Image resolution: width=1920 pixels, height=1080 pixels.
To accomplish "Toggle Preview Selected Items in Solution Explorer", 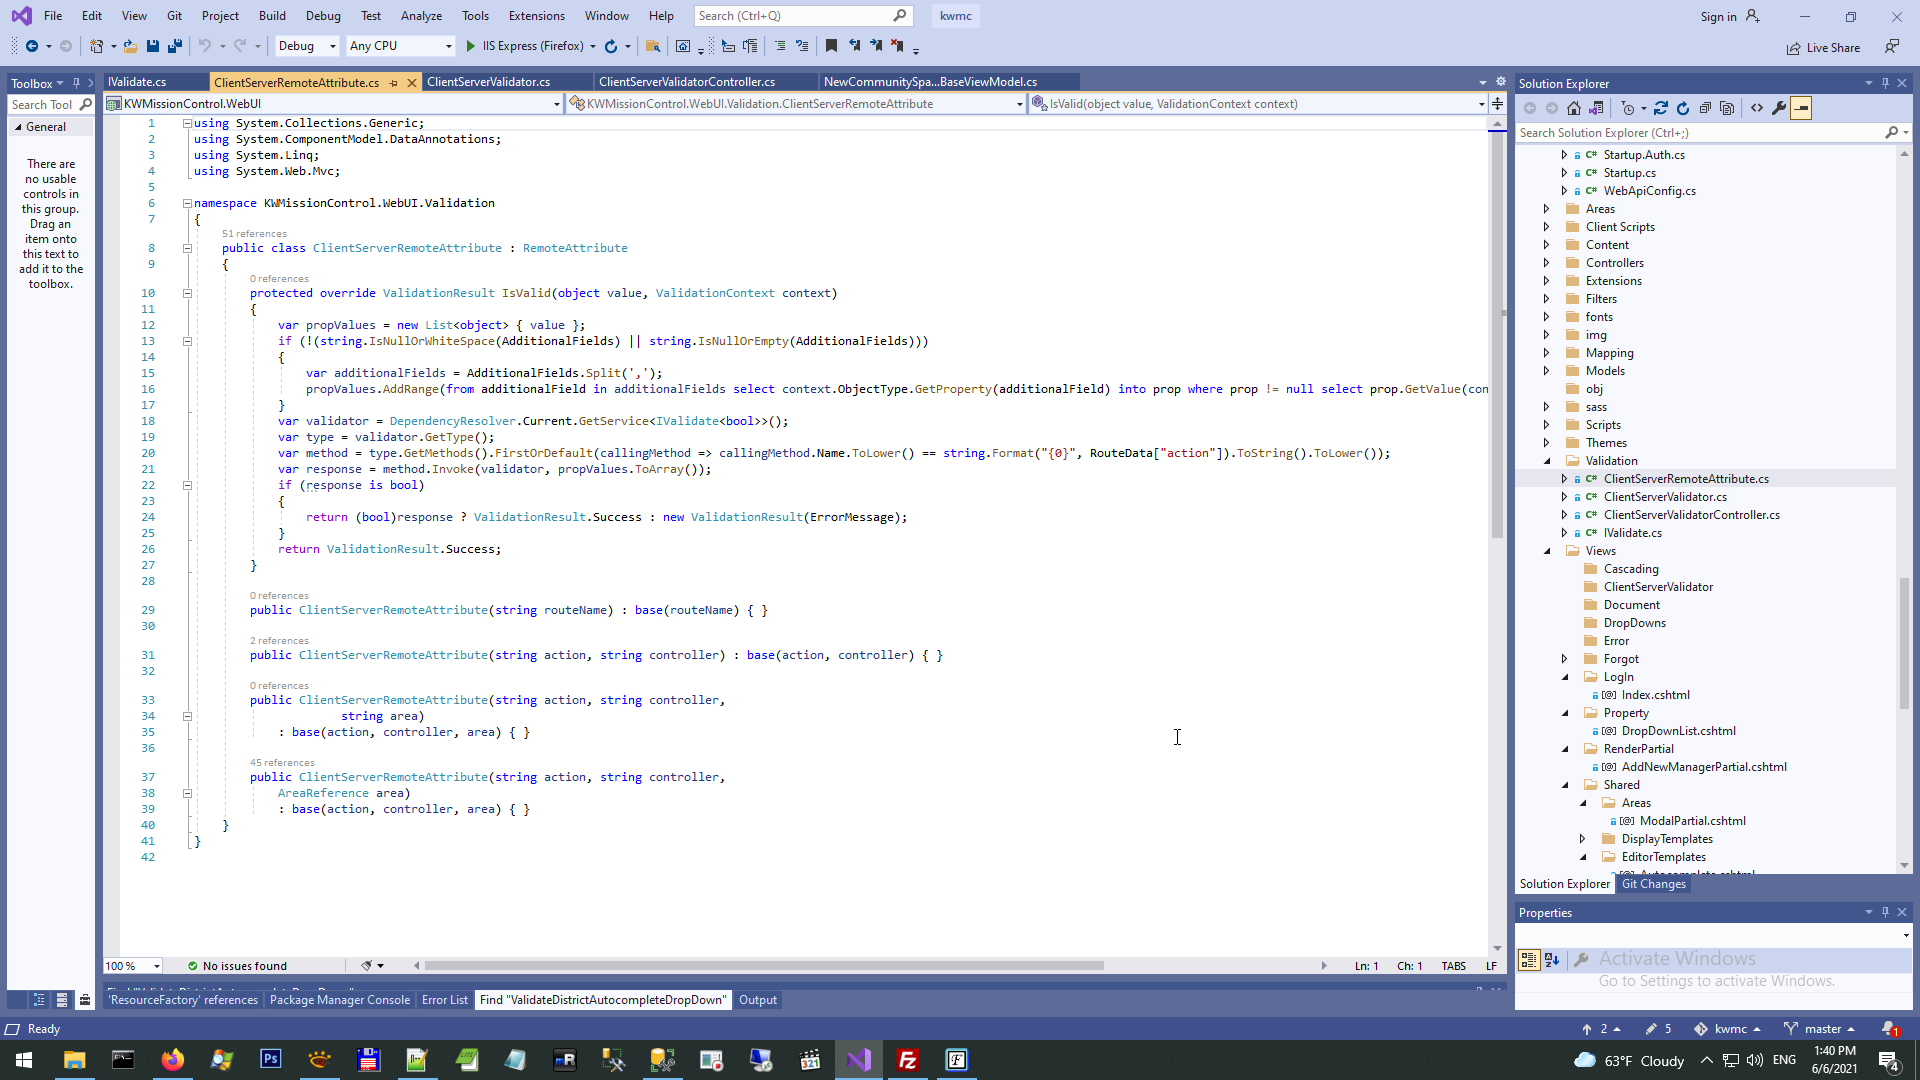I will click(x=1801, y=108).
